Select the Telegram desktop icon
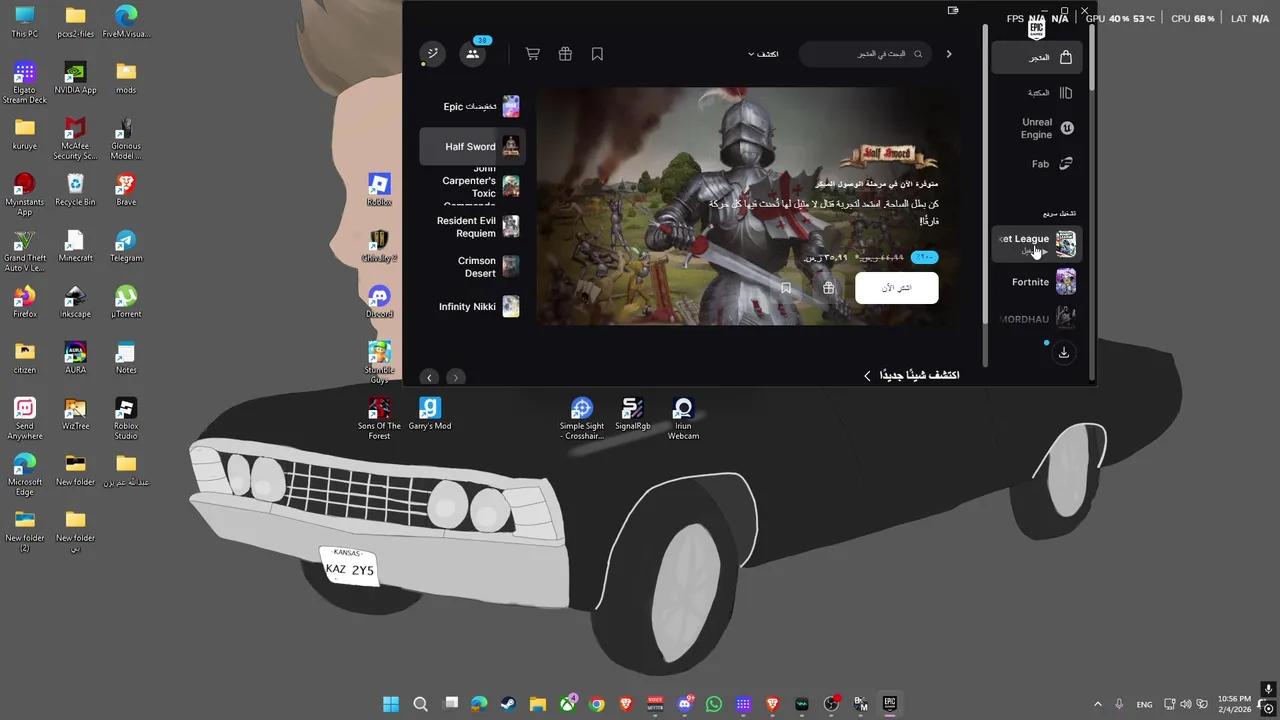Screen dimensions: 1280x720 pos(126,246)
